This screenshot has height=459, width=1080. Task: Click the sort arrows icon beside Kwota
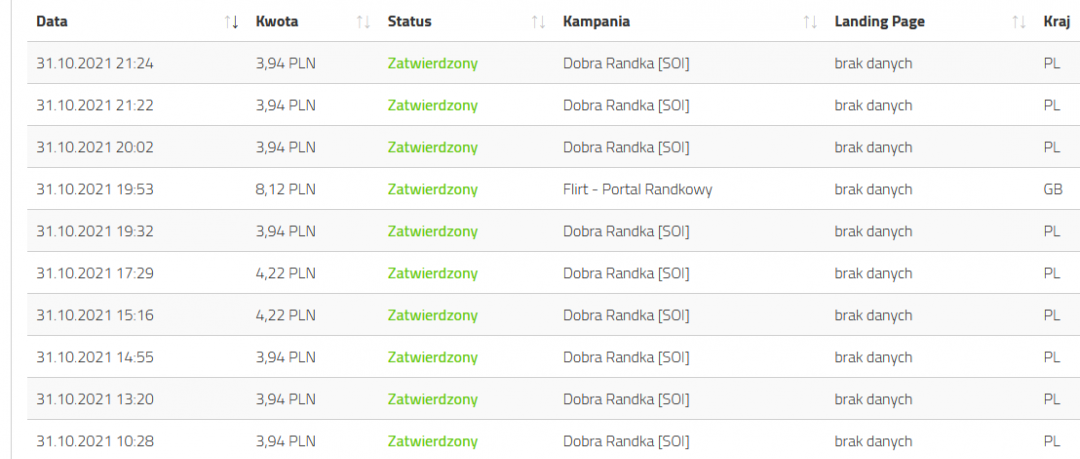(363, 21)
